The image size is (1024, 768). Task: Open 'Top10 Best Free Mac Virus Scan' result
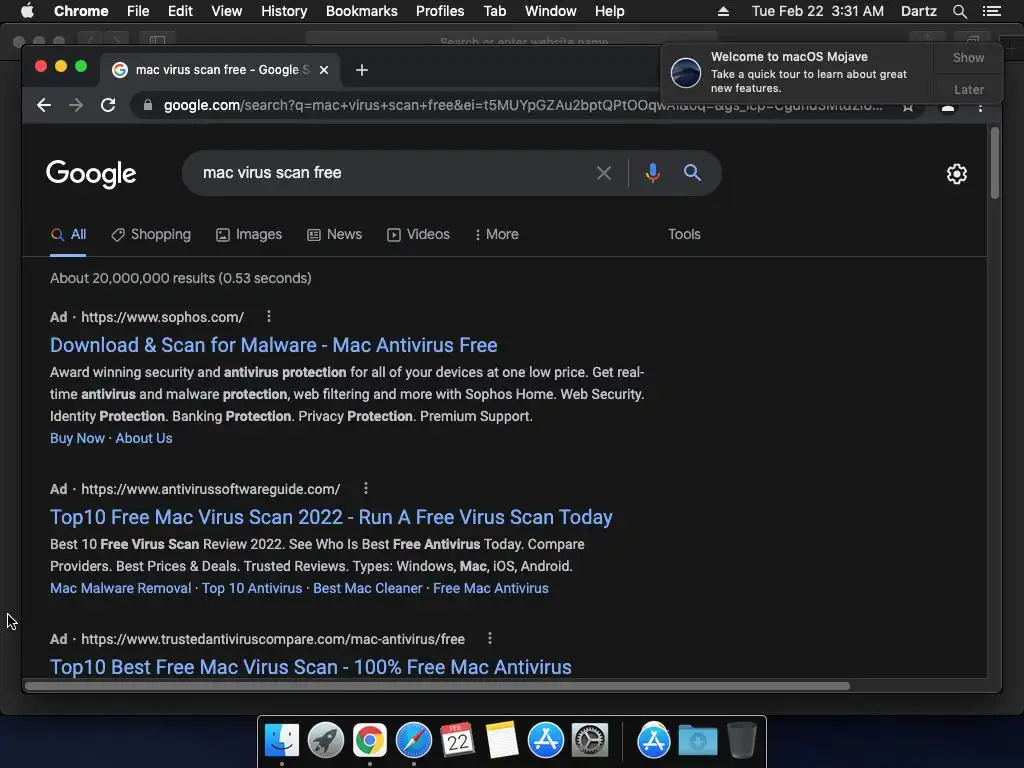coord(311,667)
